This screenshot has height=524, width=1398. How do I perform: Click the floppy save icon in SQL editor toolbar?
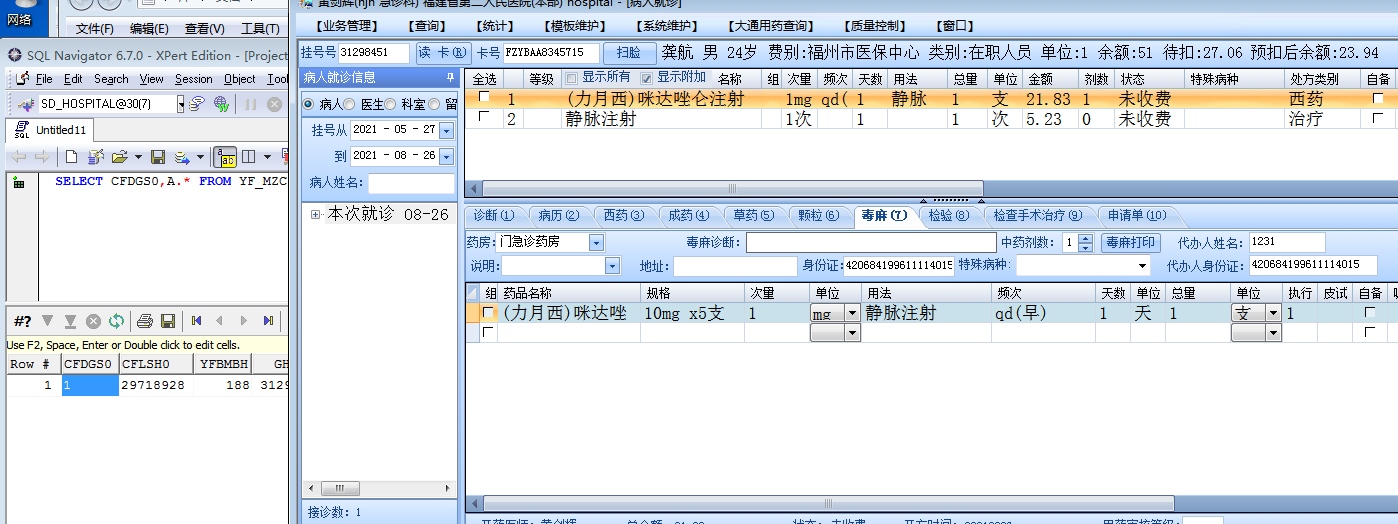pos(158,157)
